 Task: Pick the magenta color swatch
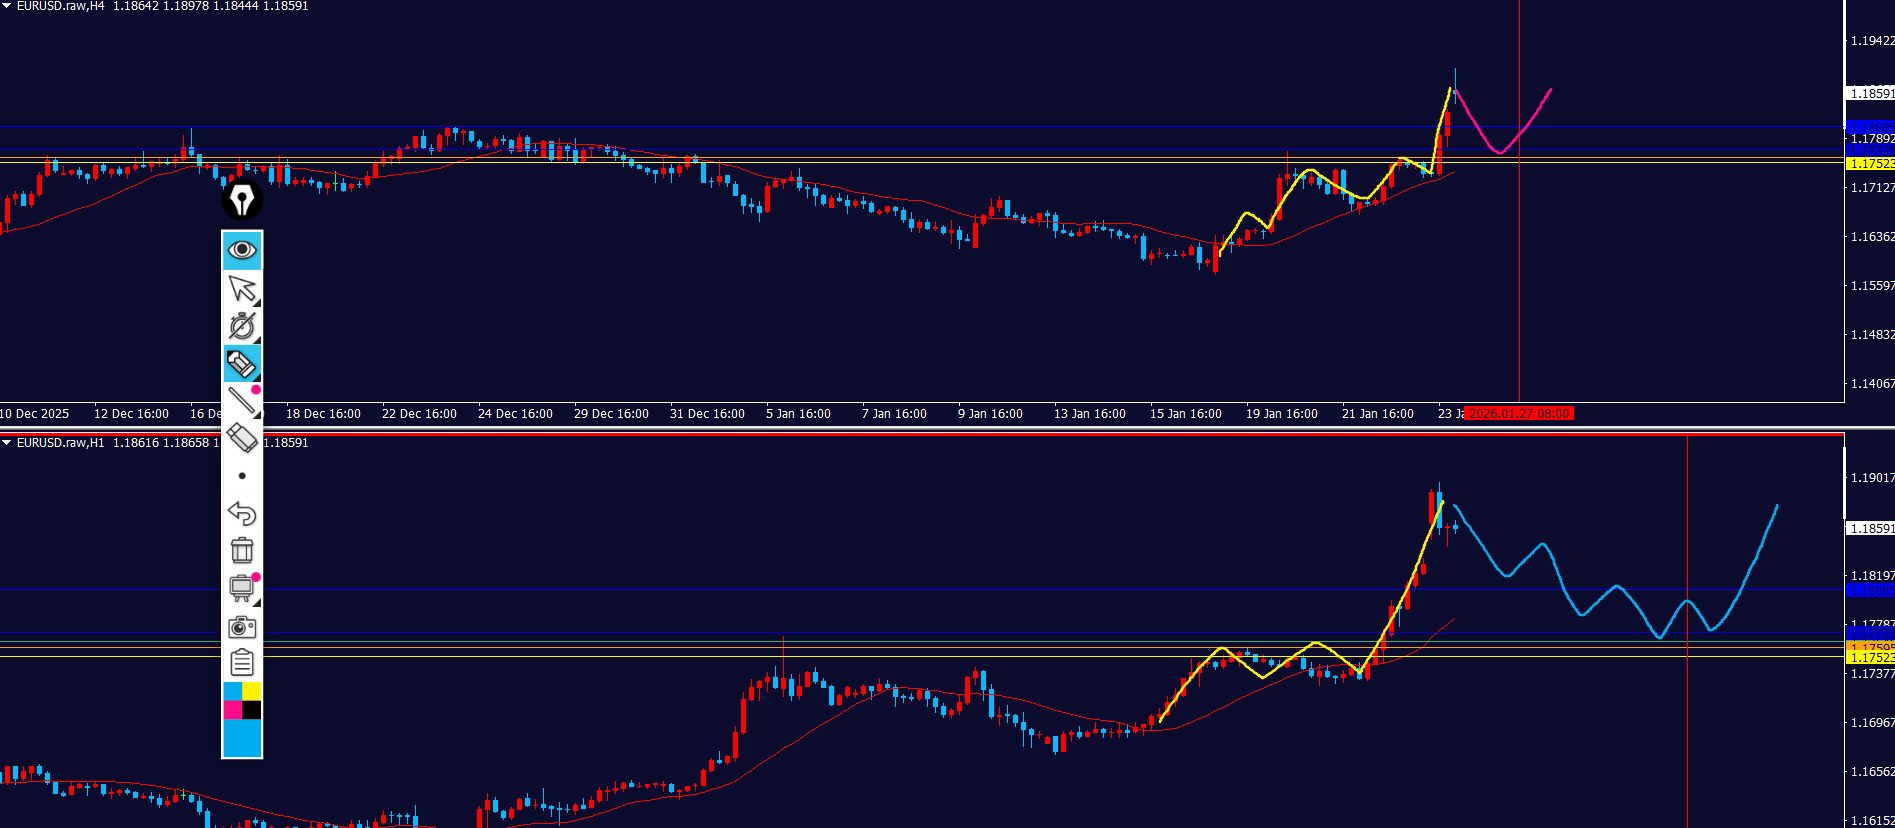(232, 710)
